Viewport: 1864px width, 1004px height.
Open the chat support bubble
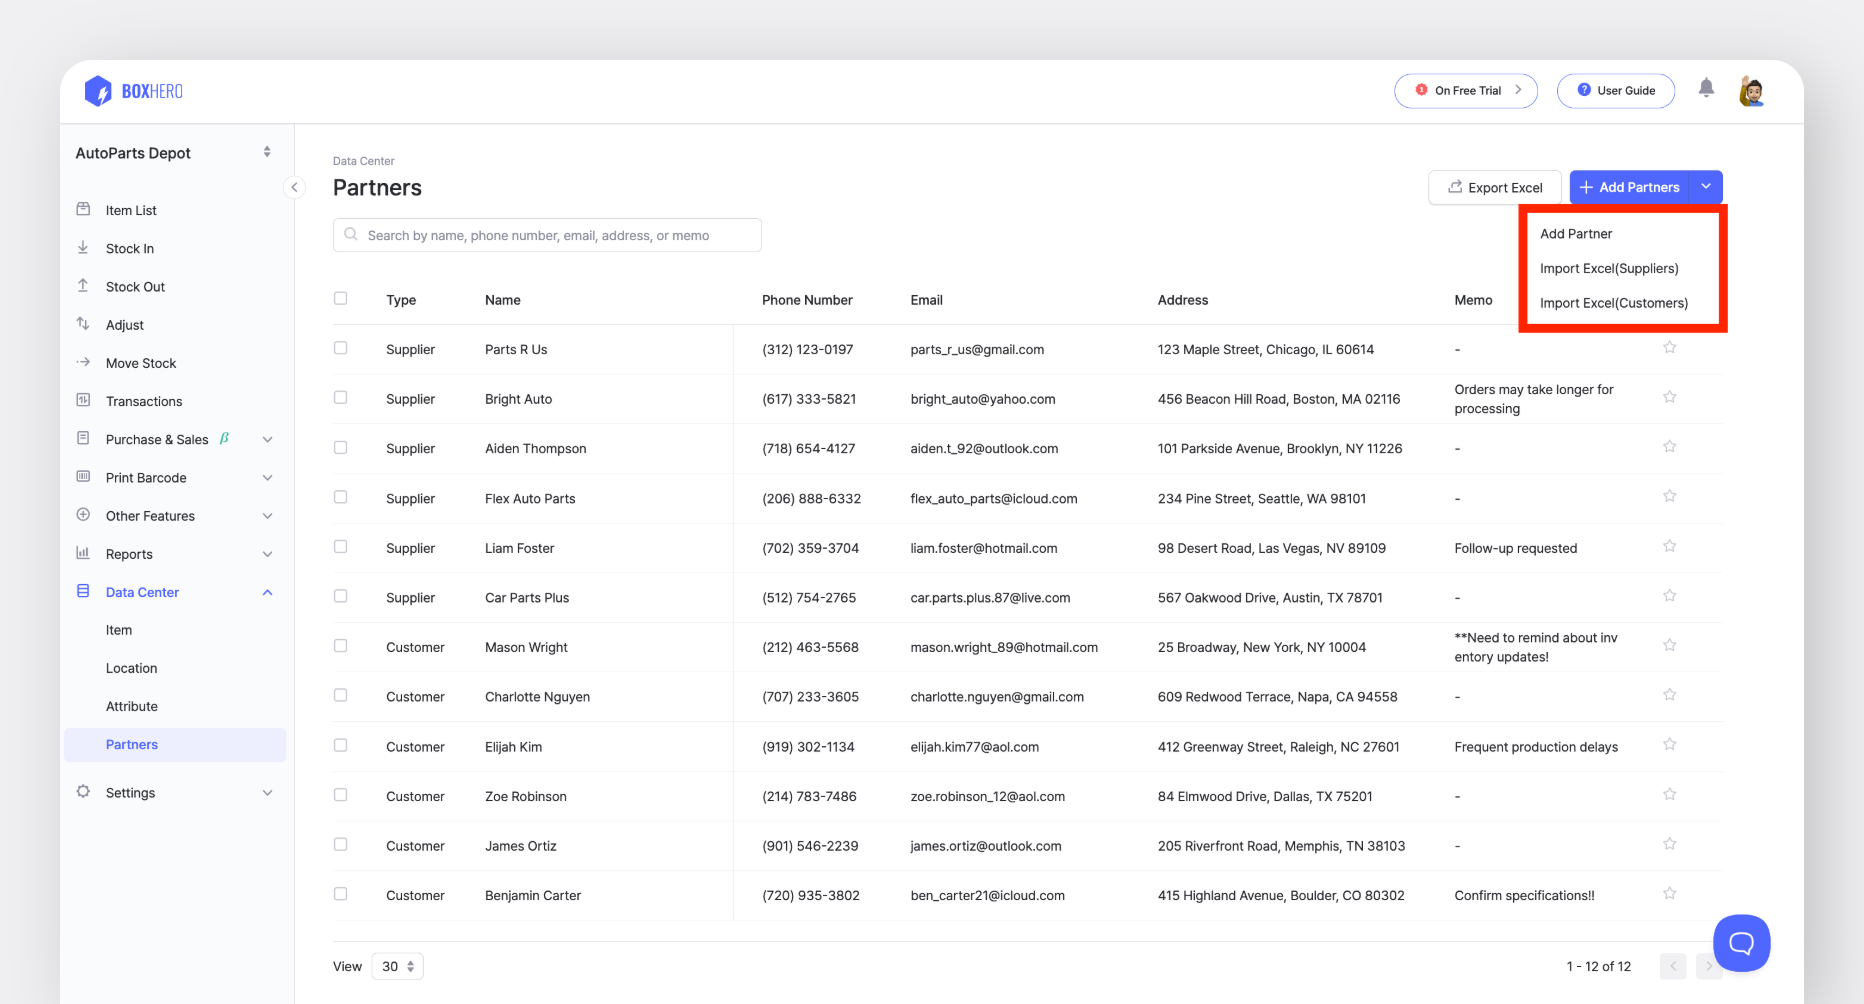point(1741,942)
